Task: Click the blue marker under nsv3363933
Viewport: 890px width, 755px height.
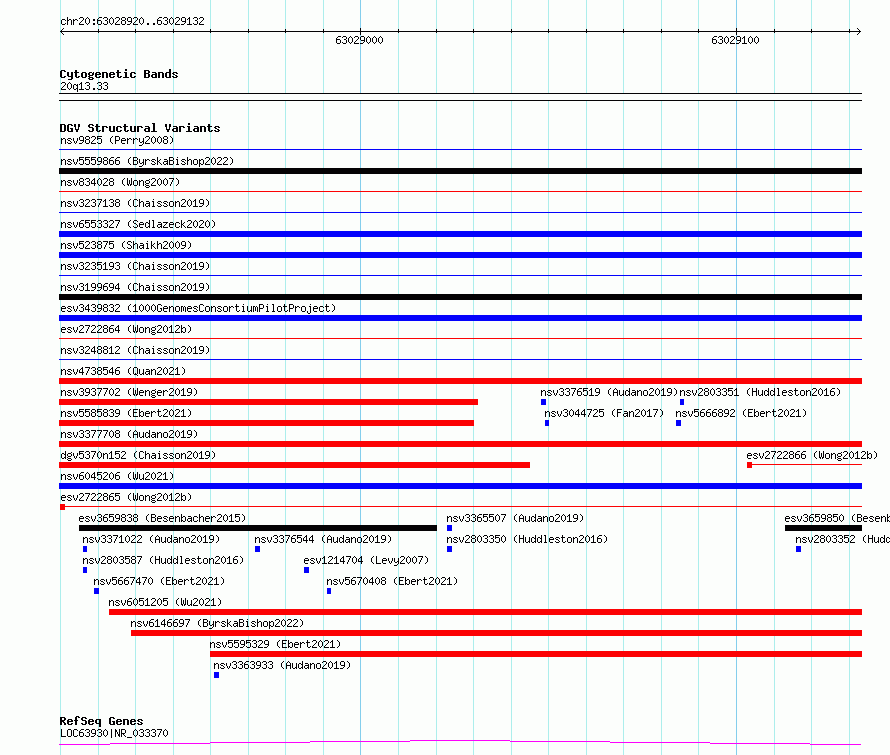Action: tap(216, 675)
